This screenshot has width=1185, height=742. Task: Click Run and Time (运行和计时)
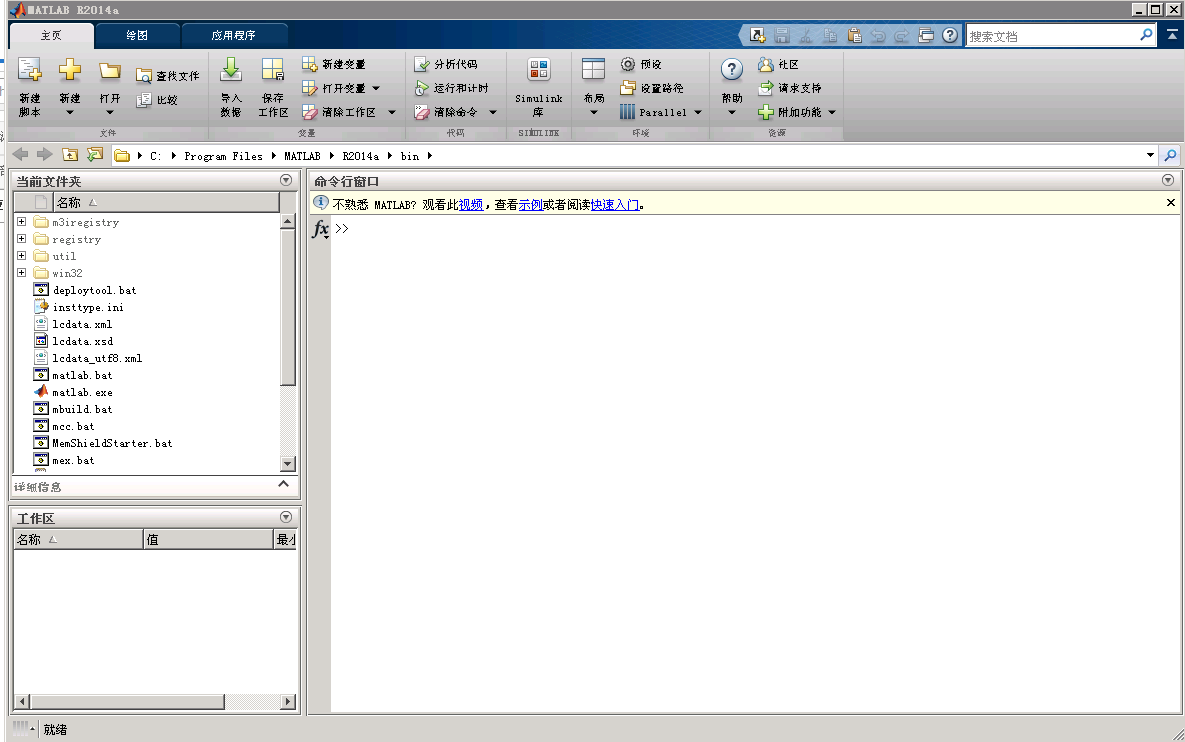[x=451, y=88]
